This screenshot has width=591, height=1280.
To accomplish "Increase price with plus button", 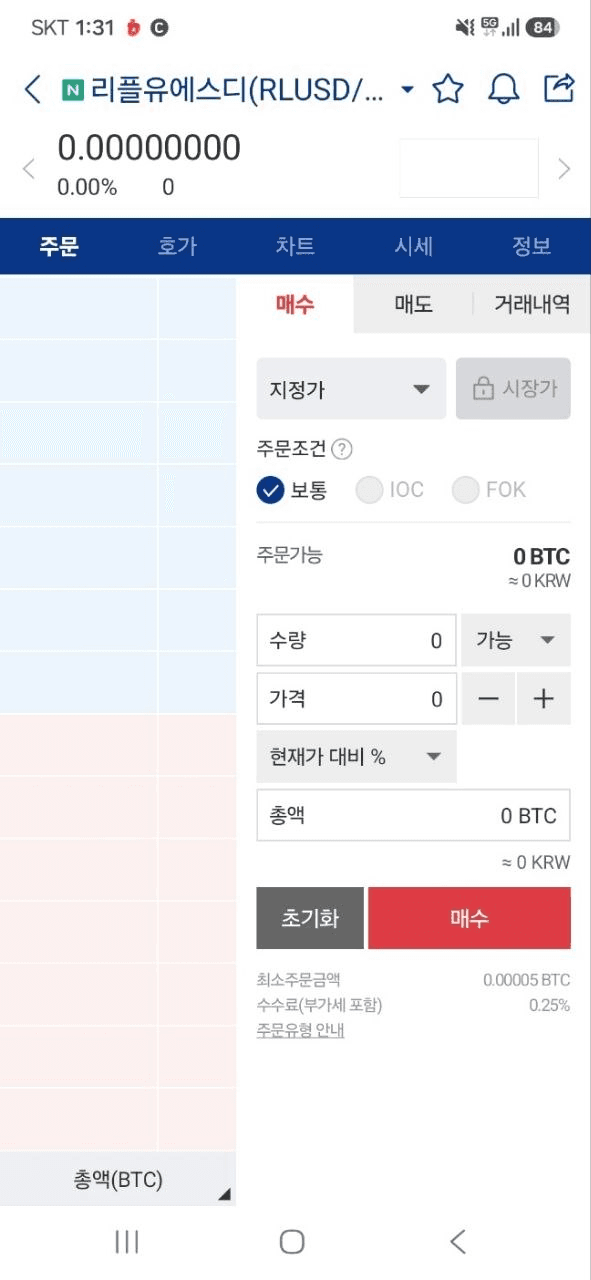I will (544, 699).
